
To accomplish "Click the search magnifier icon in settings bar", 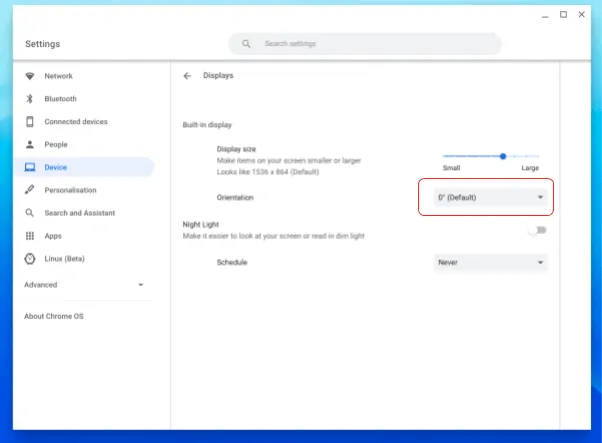I will pyautogui.click(x=246, y=44).
